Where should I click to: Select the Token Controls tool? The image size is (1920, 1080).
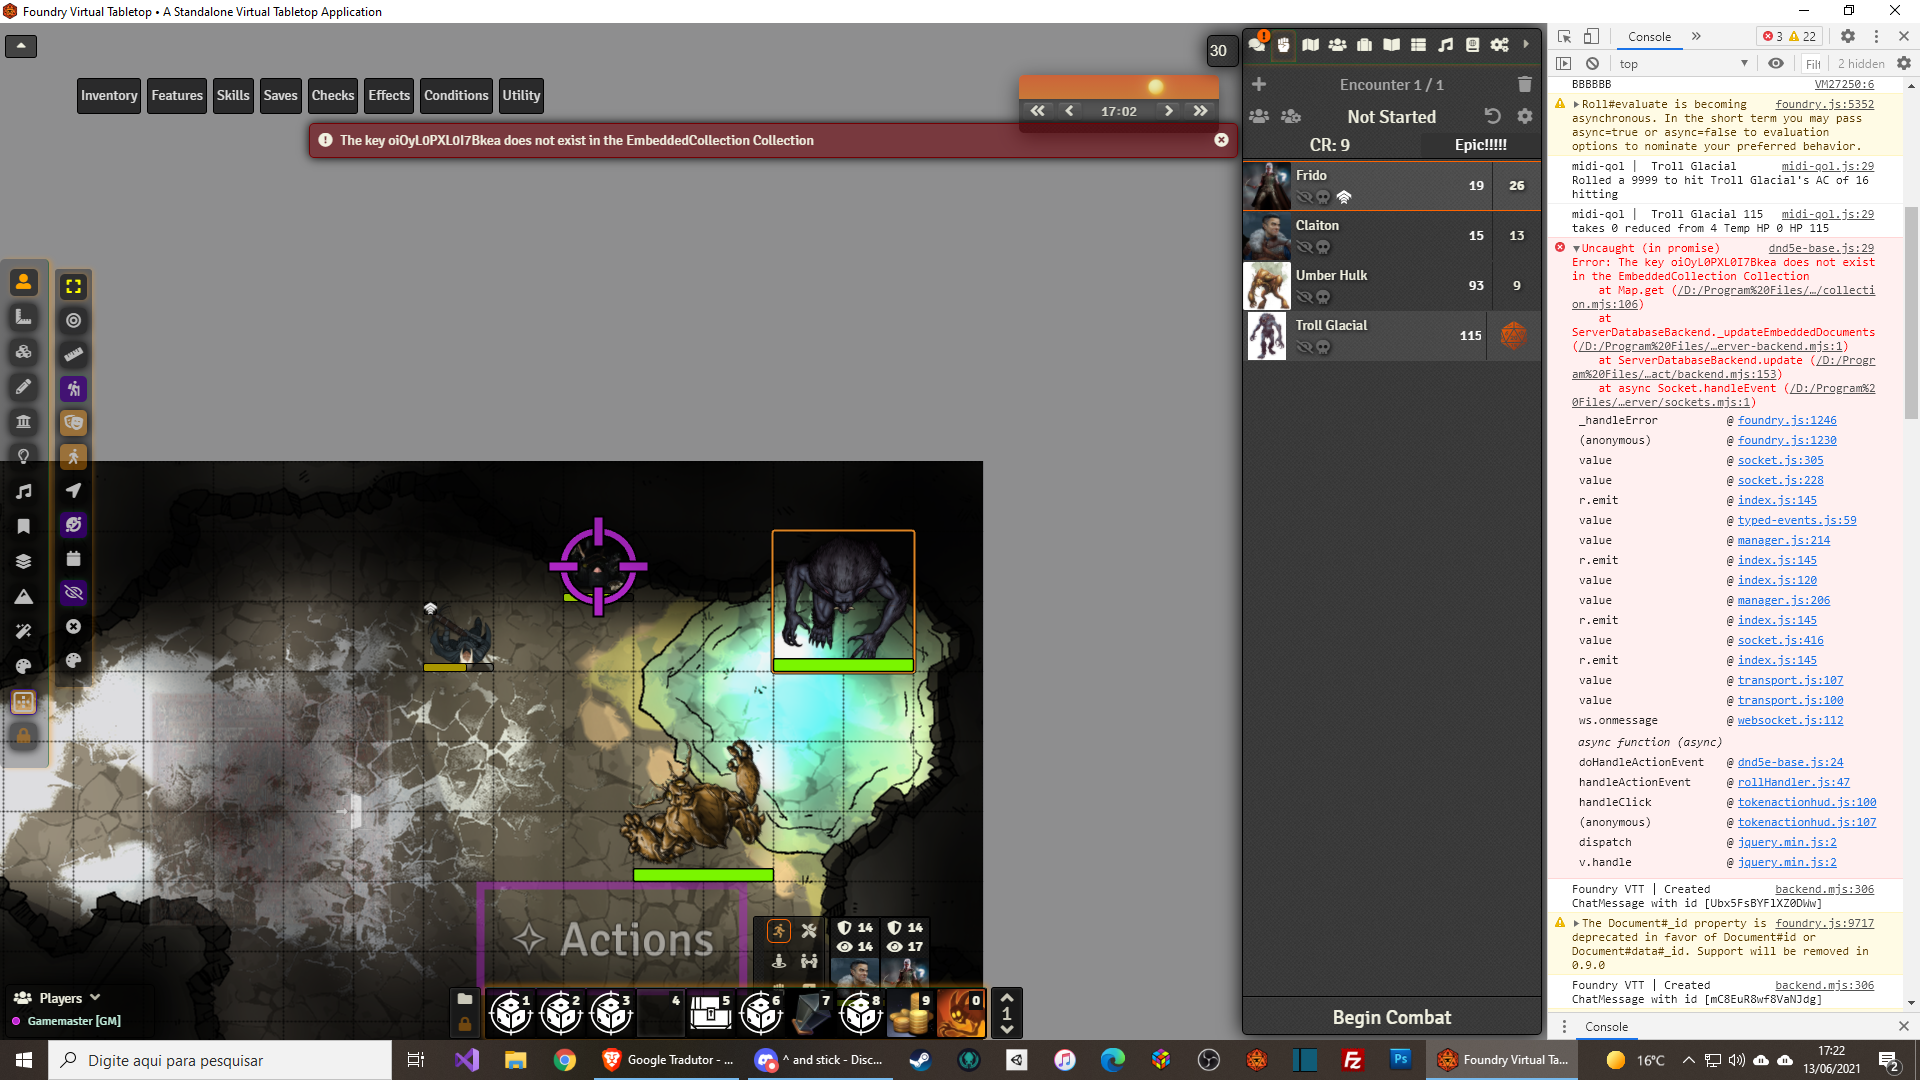[x=24, y=282]
